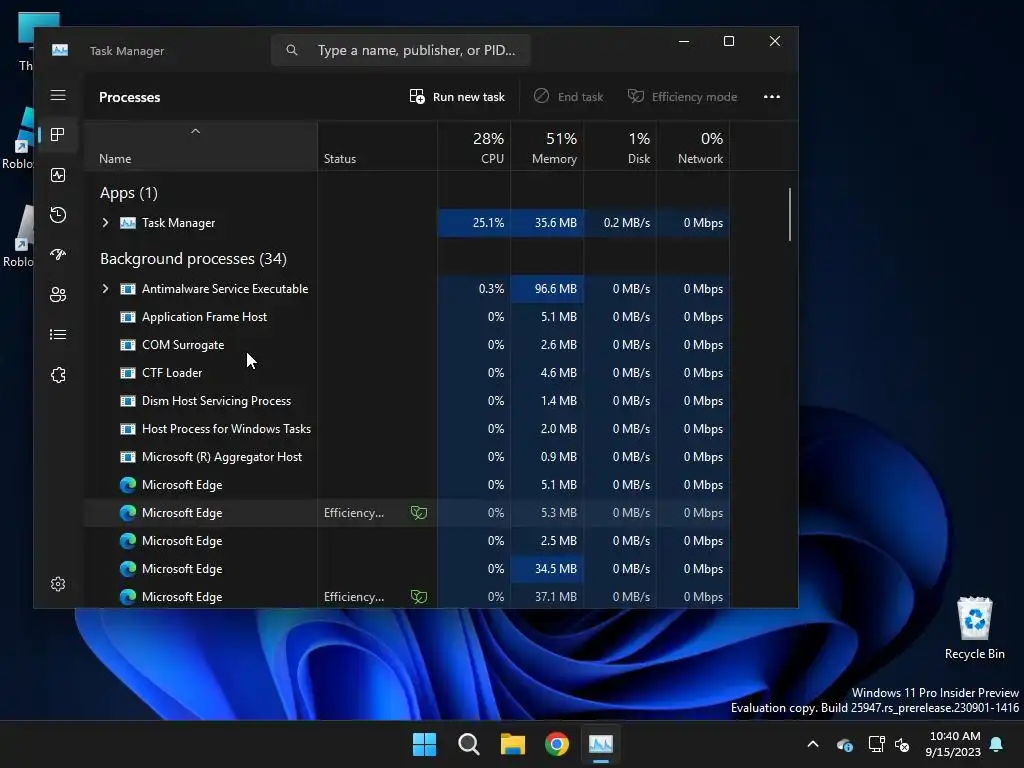Sort by the CPU column header

point(474,146)
